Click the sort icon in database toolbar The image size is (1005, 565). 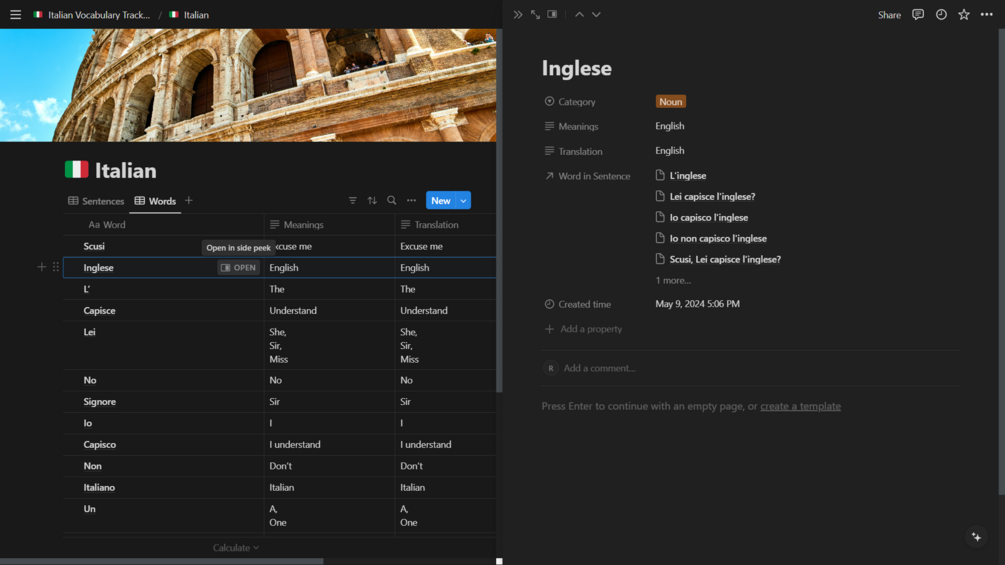372,201
